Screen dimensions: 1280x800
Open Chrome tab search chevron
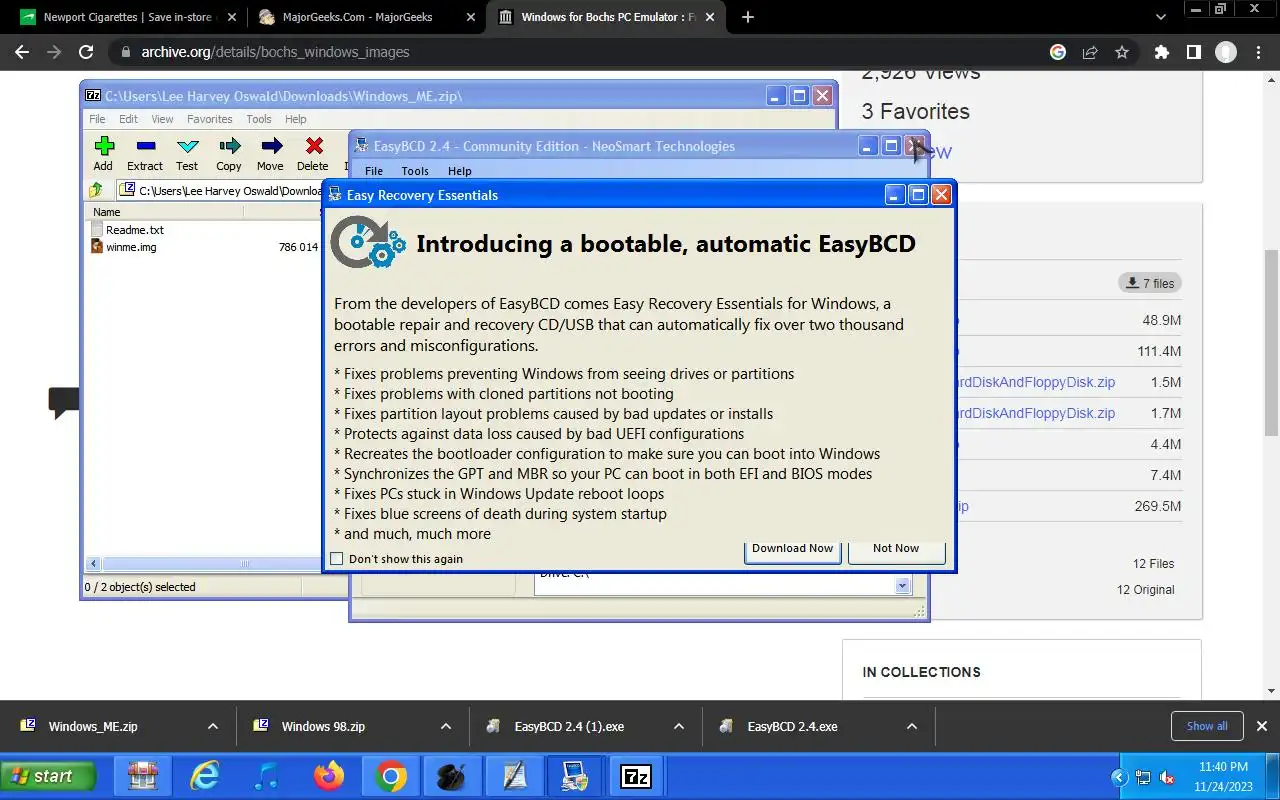[x=1161, y=17]
